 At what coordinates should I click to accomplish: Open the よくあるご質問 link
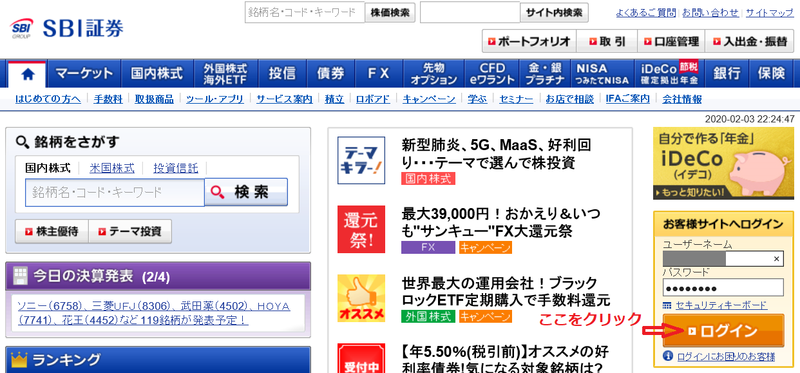646,13
